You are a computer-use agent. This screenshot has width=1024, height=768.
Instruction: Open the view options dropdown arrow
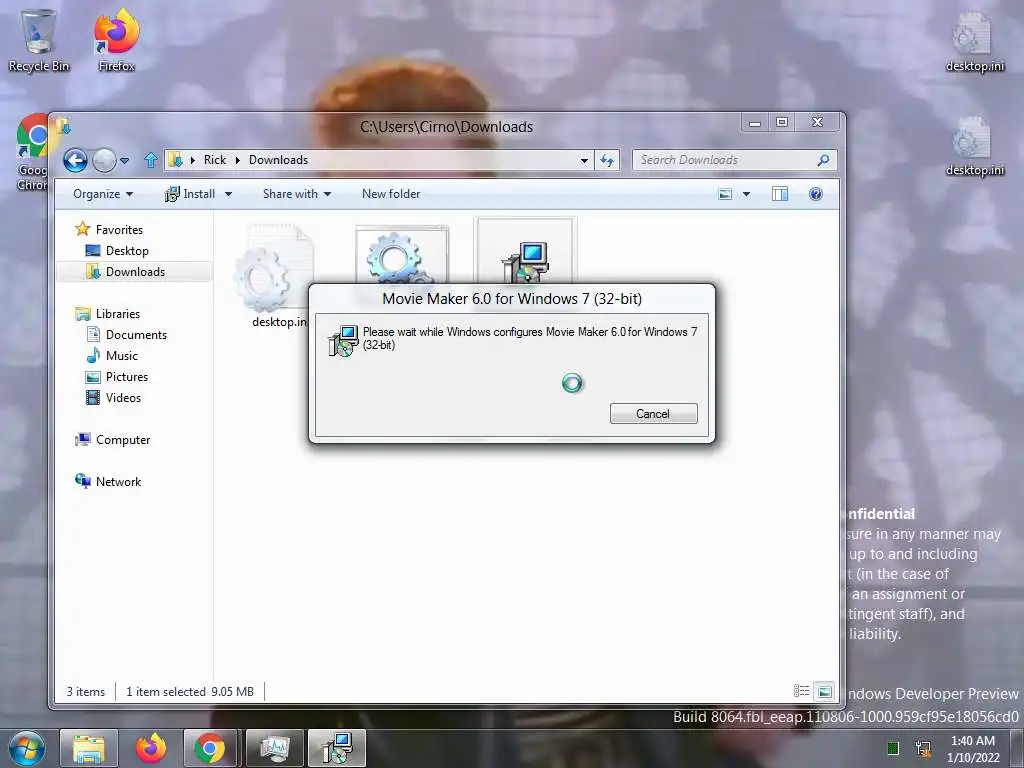pos(746,195)
